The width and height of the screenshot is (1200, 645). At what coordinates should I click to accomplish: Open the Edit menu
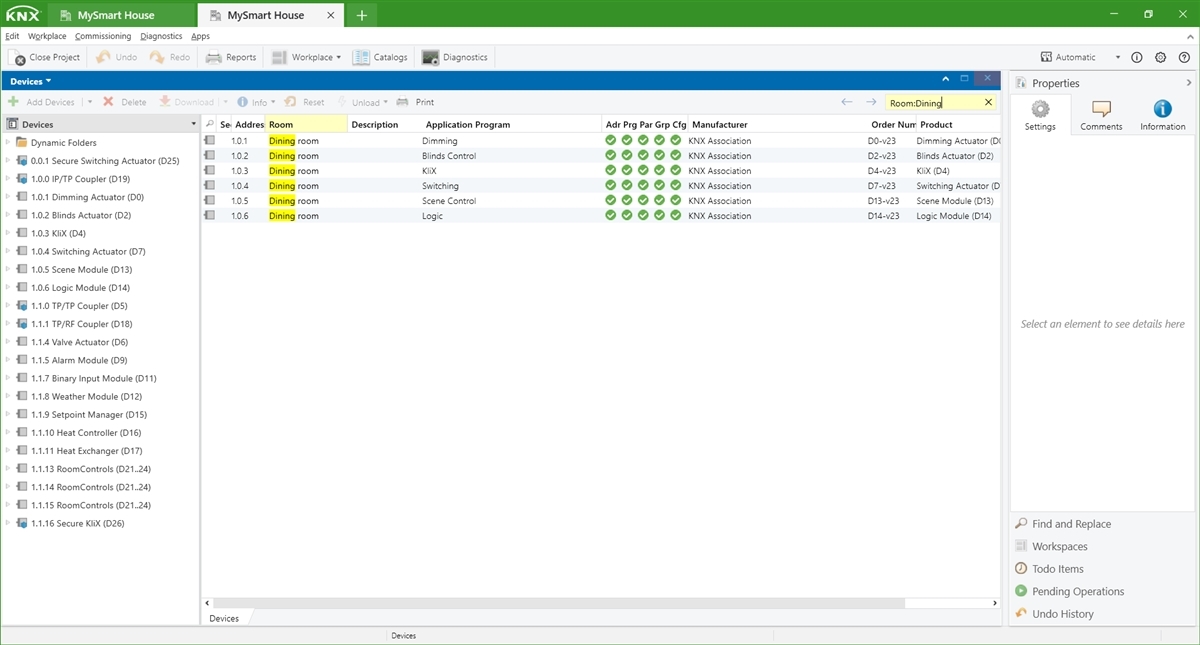click(x=12, y=36)
